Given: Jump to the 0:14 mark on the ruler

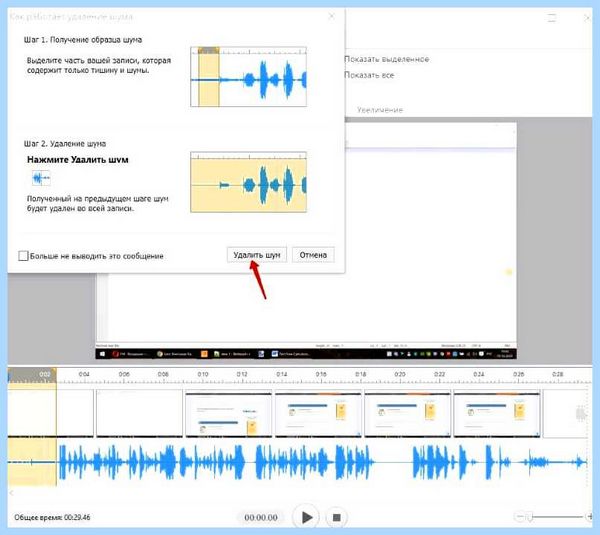Looking at the screenshot, I should (x=282, y=374).
